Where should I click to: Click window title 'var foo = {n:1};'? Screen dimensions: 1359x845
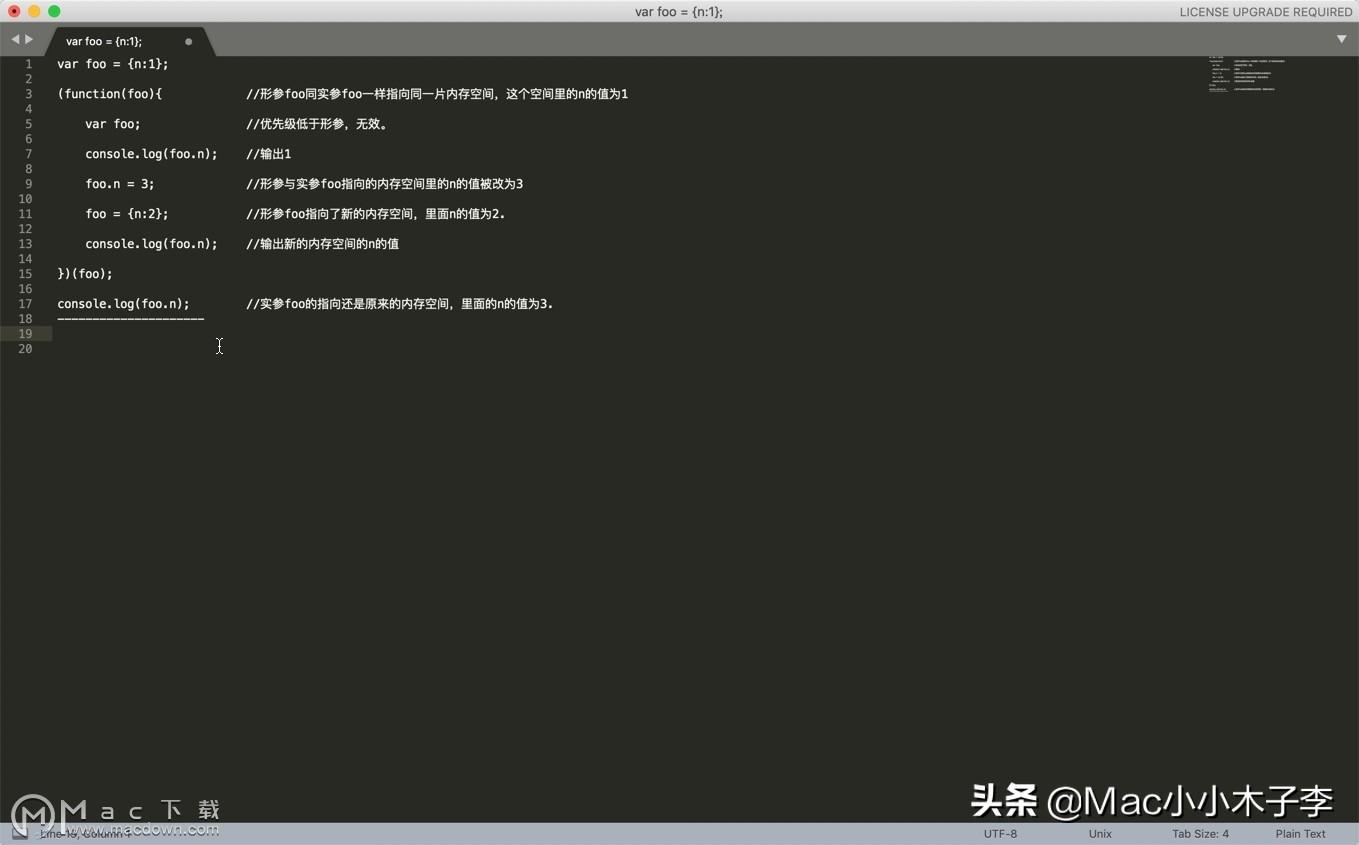679,12
